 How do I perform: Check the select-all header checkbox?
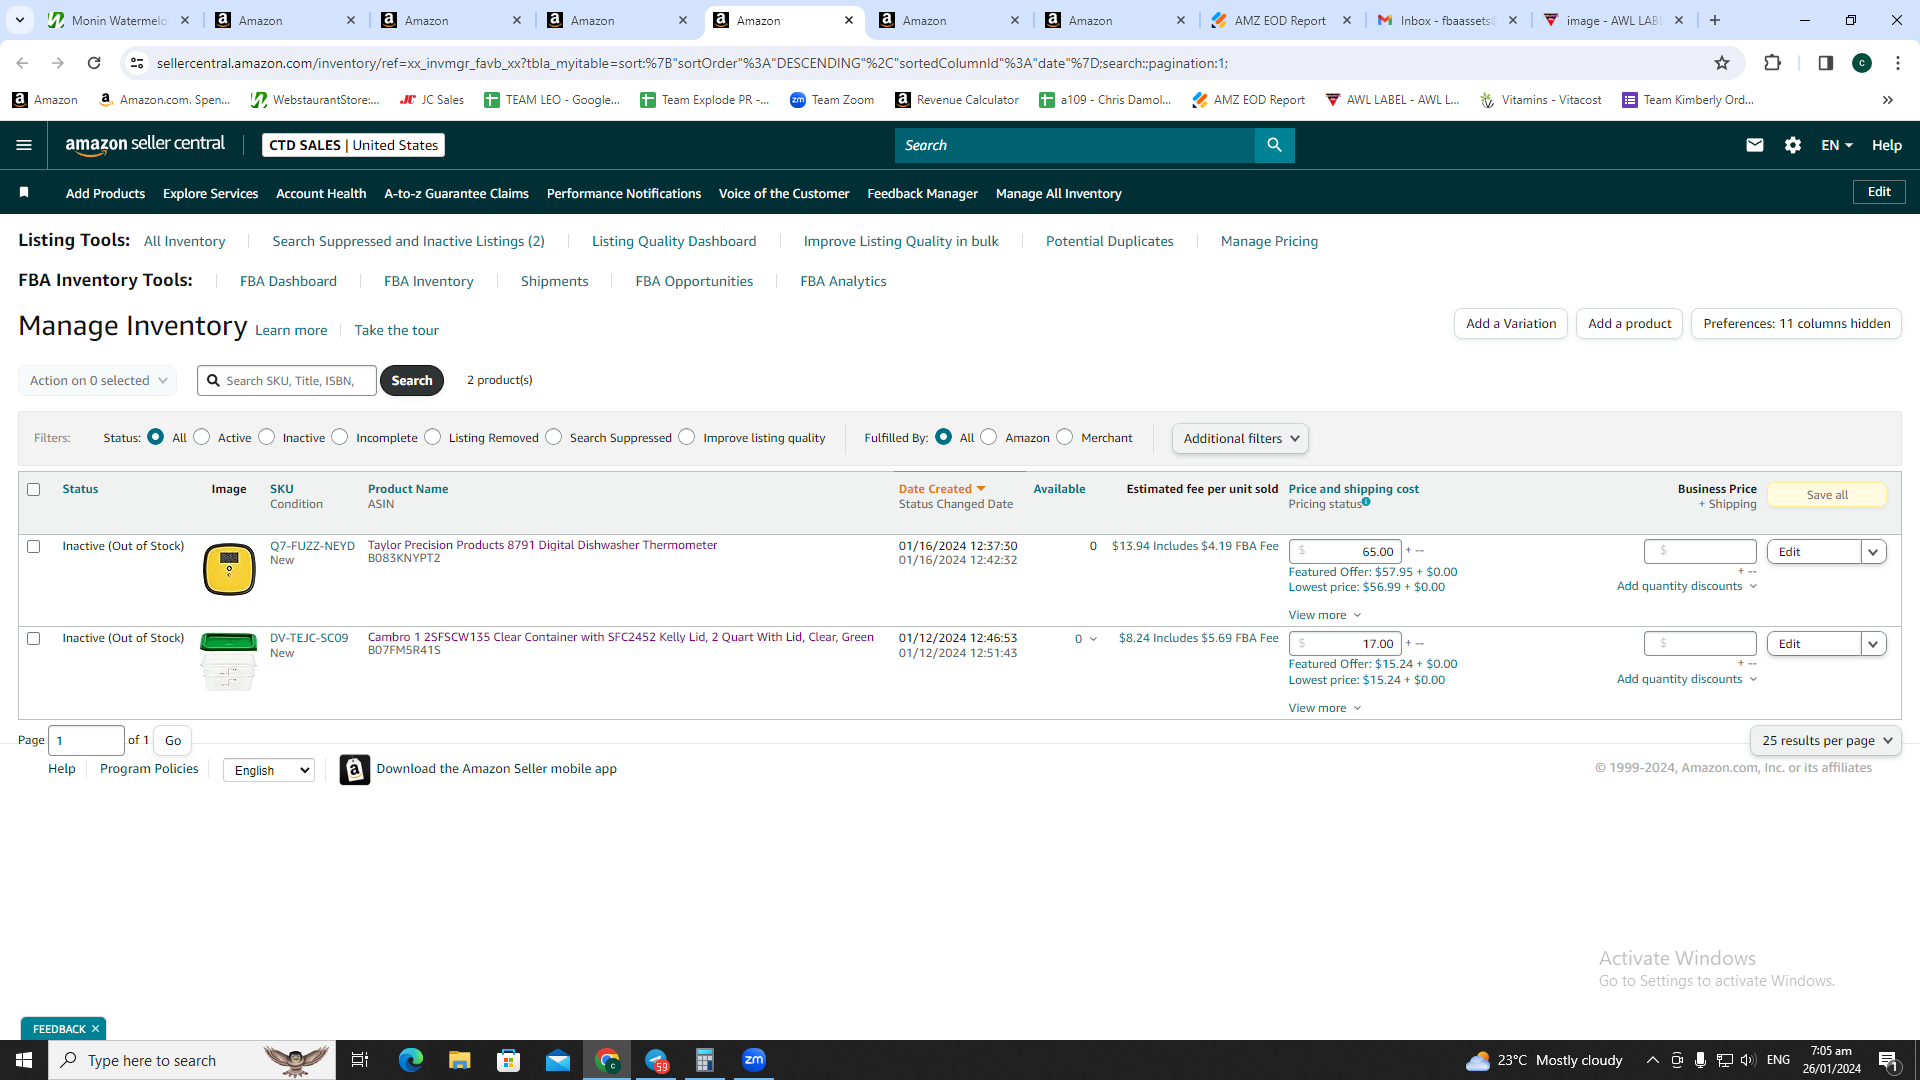pyautogui.click(x=34, y=489)
